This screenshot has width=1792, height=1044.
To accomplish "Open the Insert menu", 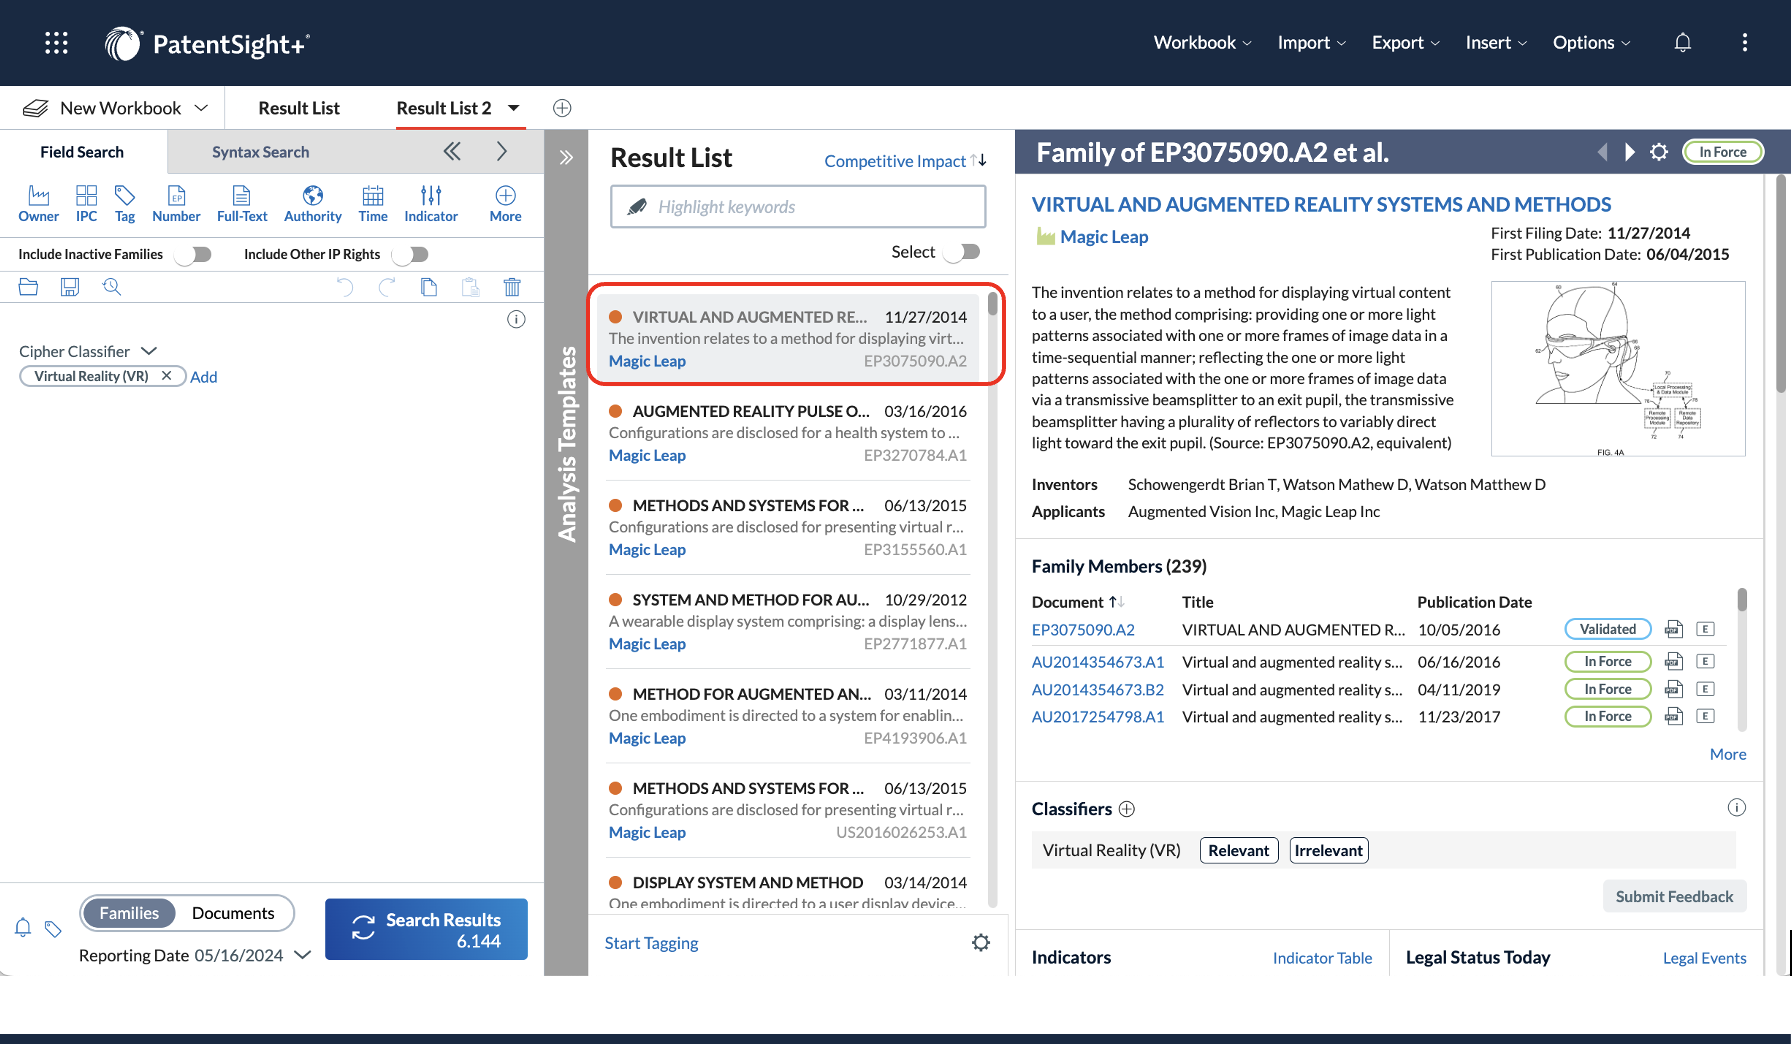I will click(1496, 43).
